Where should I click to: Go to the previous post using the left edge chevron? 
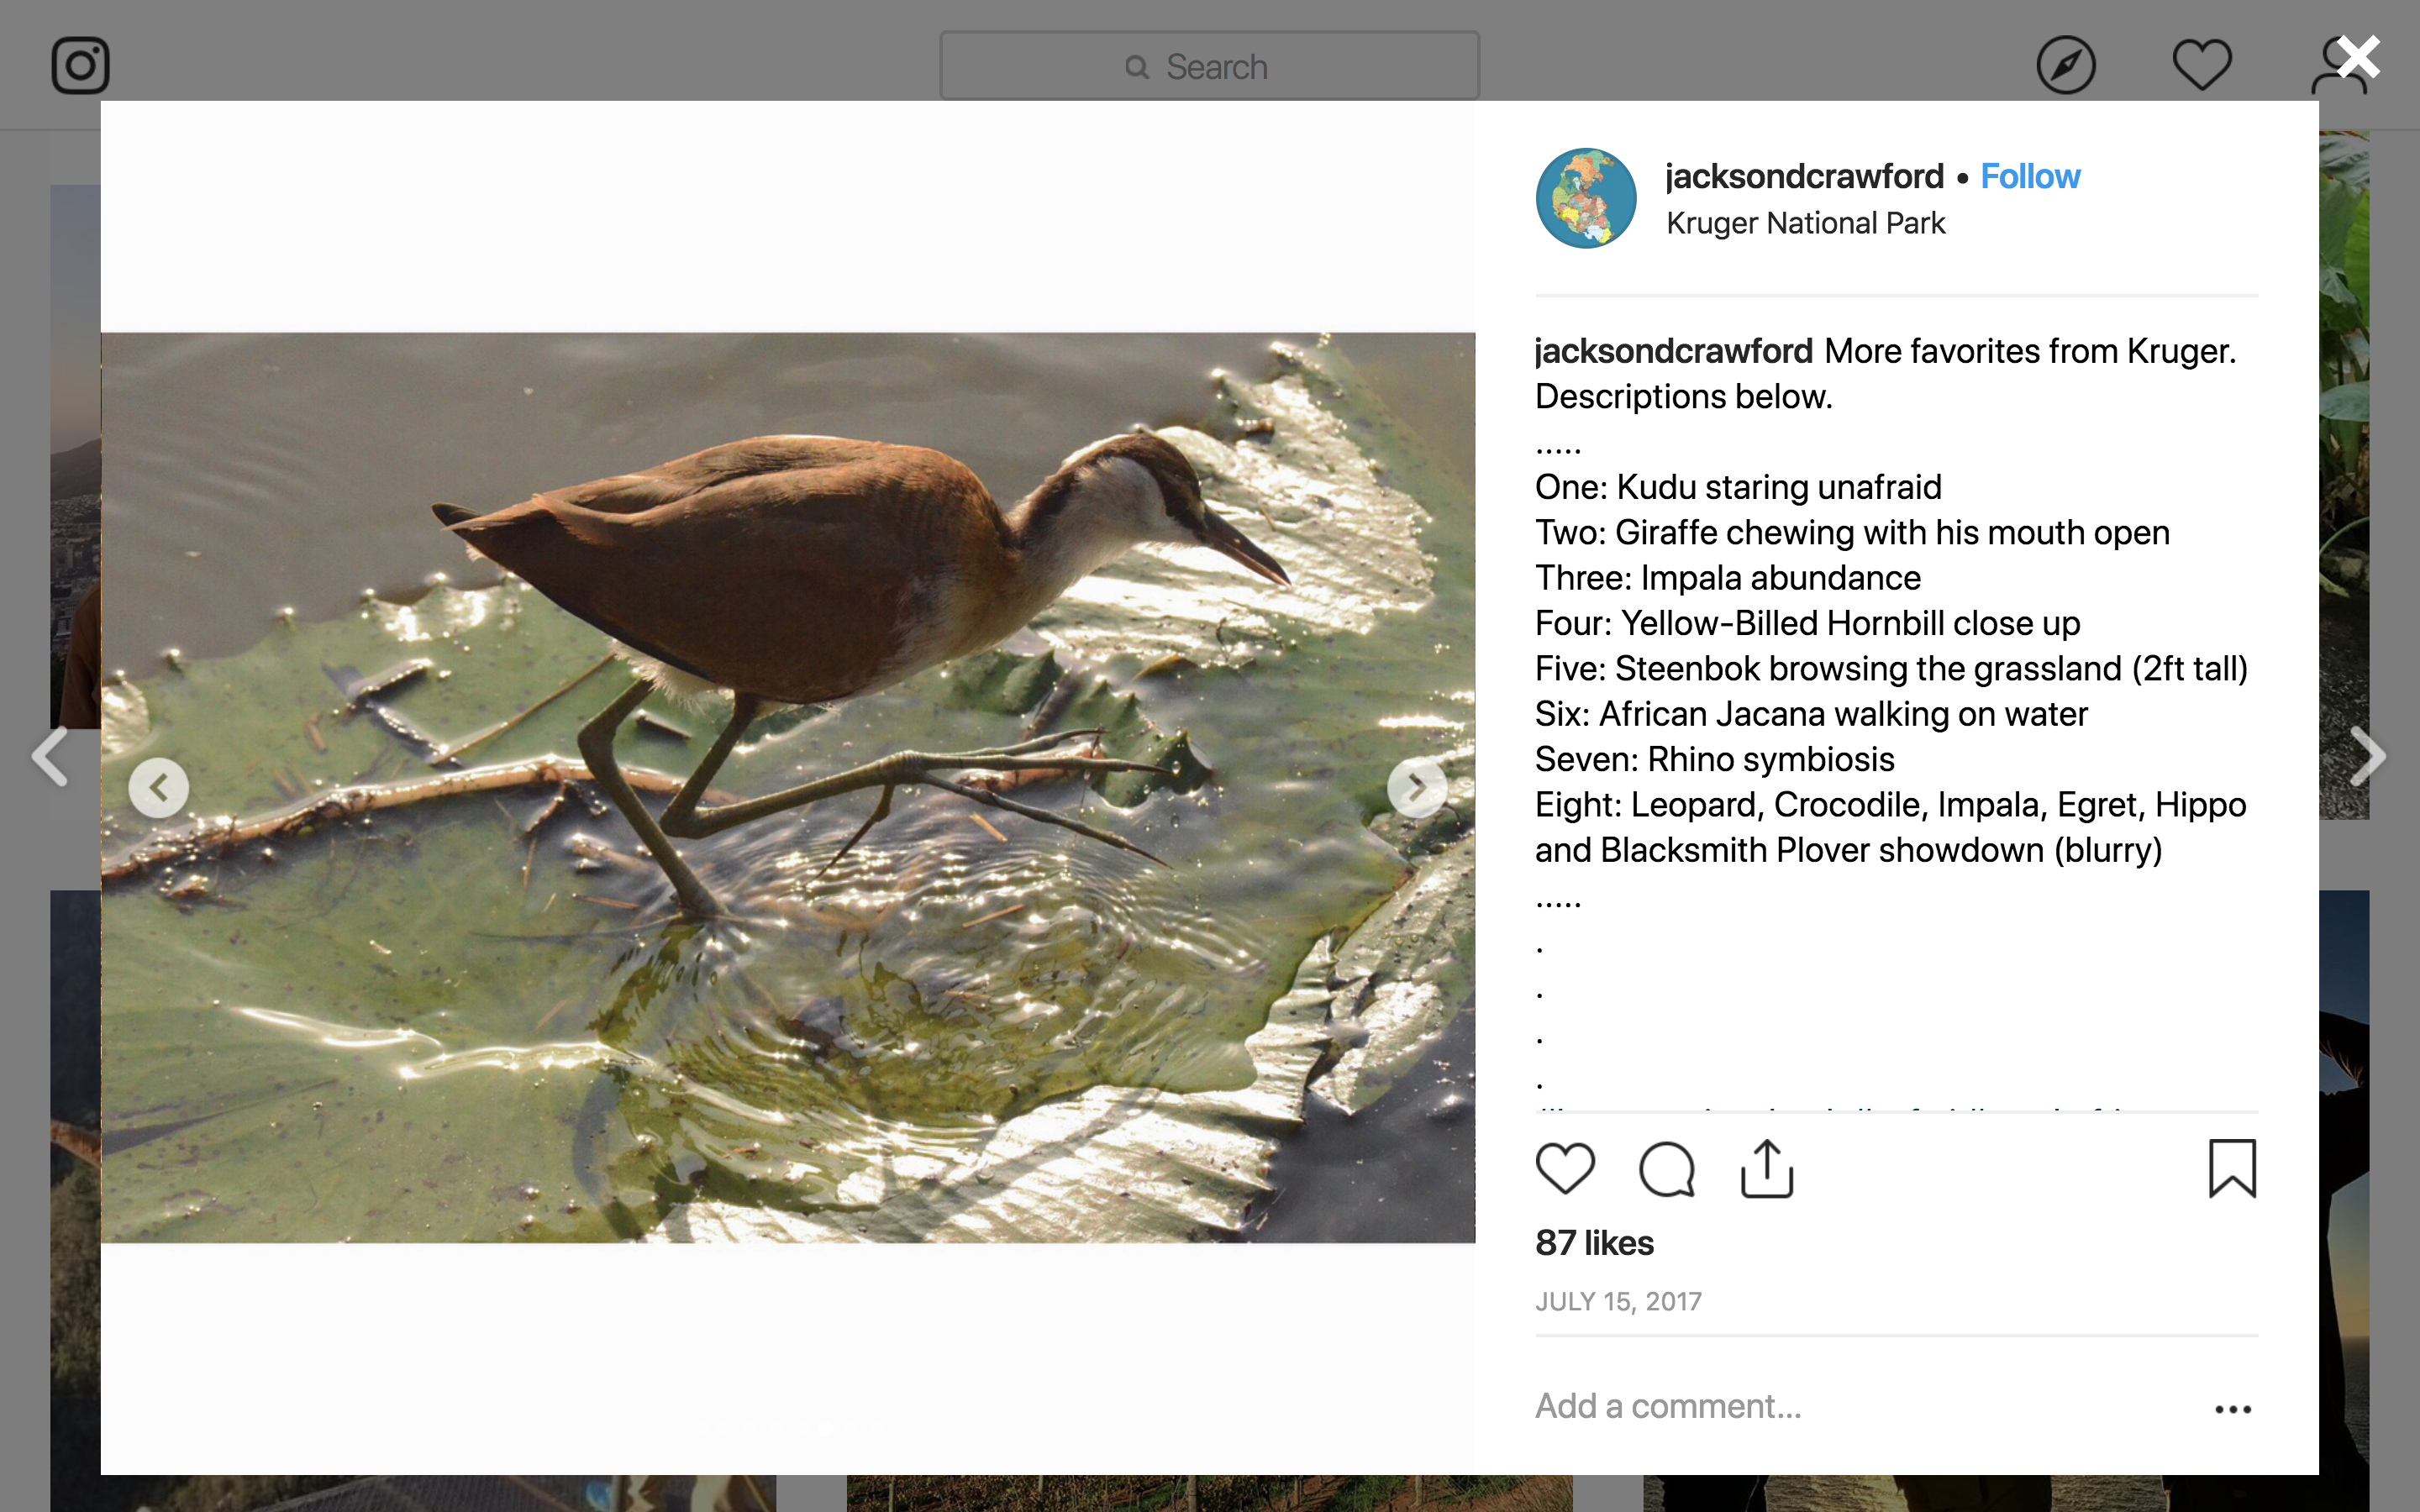[50, 756]
